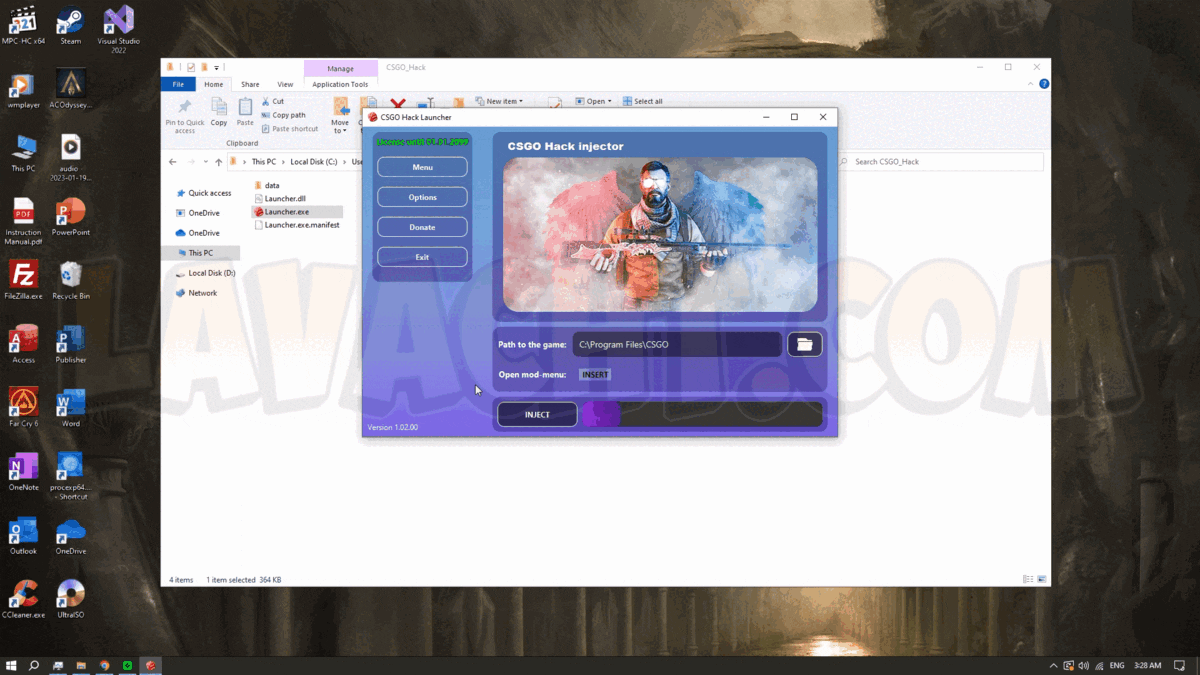
Task: Browse for game folder with the folder icon
Action: click(804, 344)
